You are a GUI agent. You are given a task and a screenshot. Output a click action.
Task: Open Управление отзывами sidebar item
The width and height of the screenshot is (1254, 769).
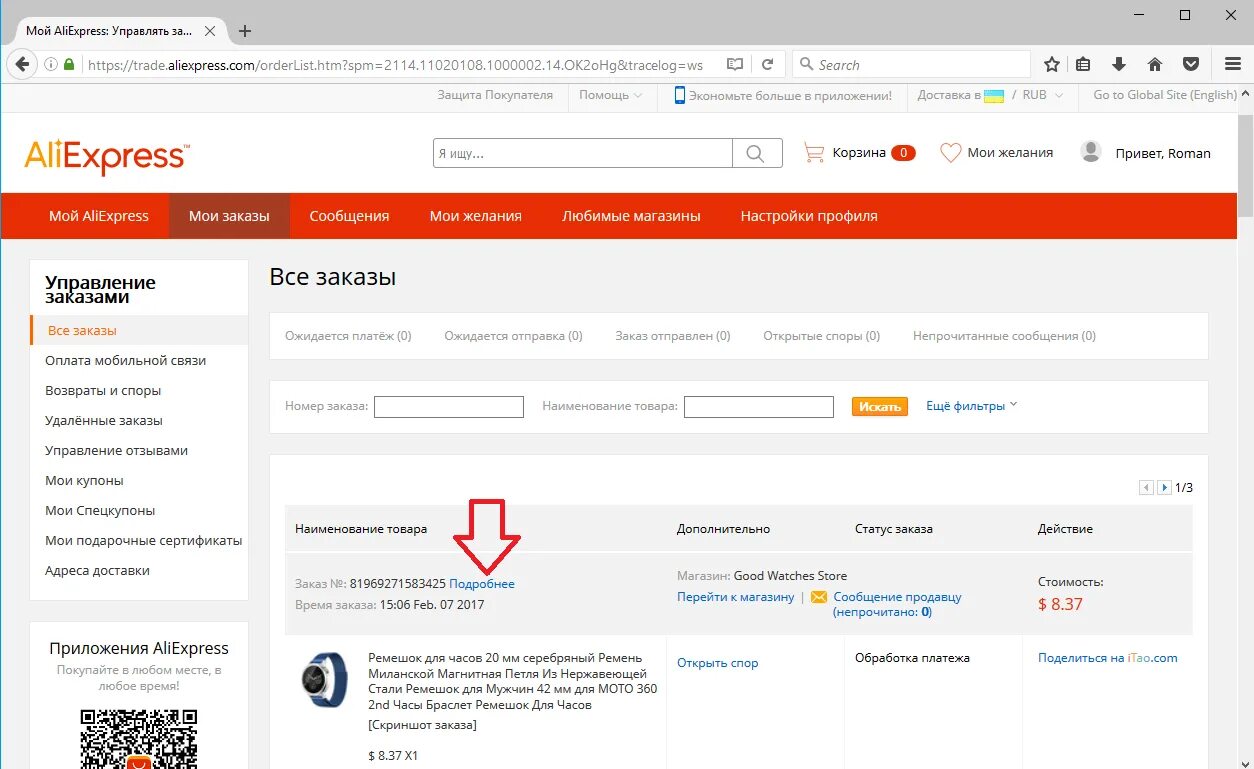[117, 450]
